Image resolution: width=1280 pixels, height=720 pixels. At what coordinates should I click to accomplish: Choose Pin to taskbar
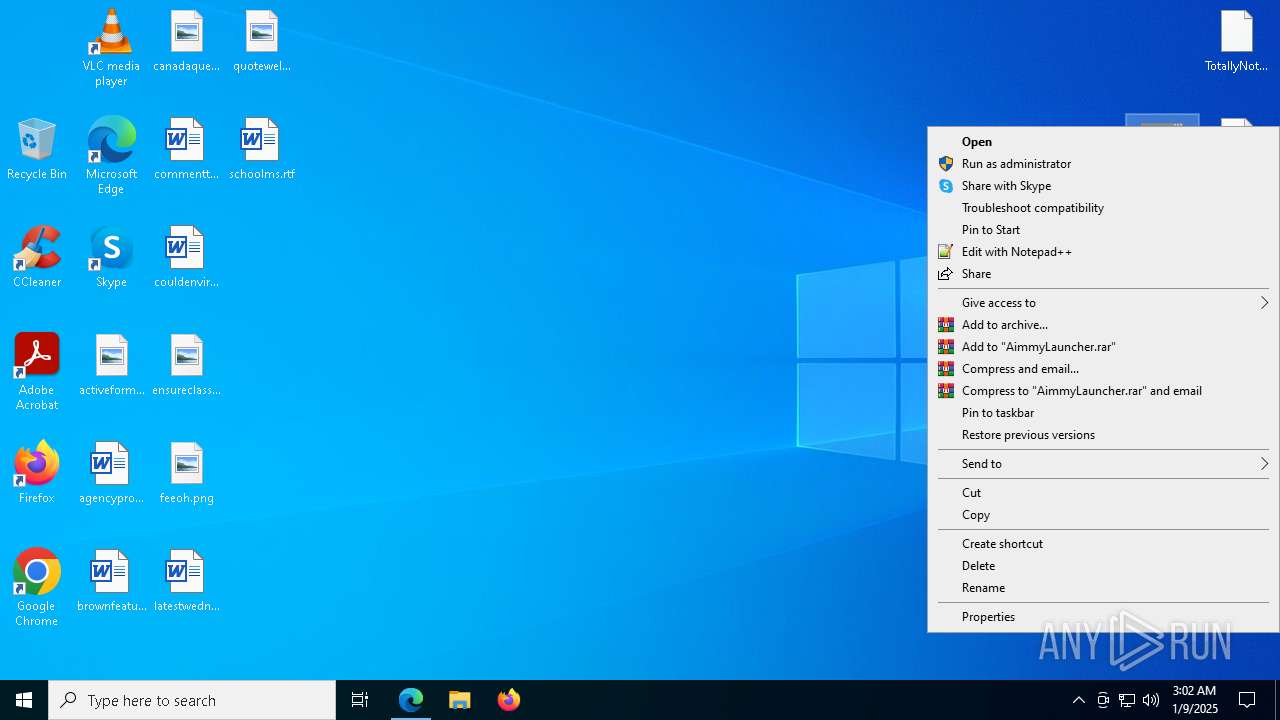coord(1103,413)
